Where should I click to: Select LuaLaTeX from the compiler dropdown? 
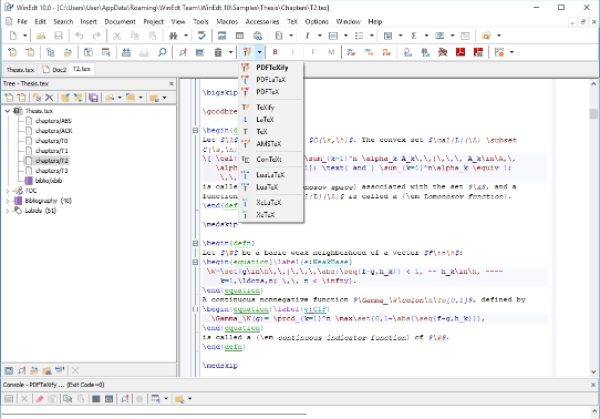tap(271, 175)
